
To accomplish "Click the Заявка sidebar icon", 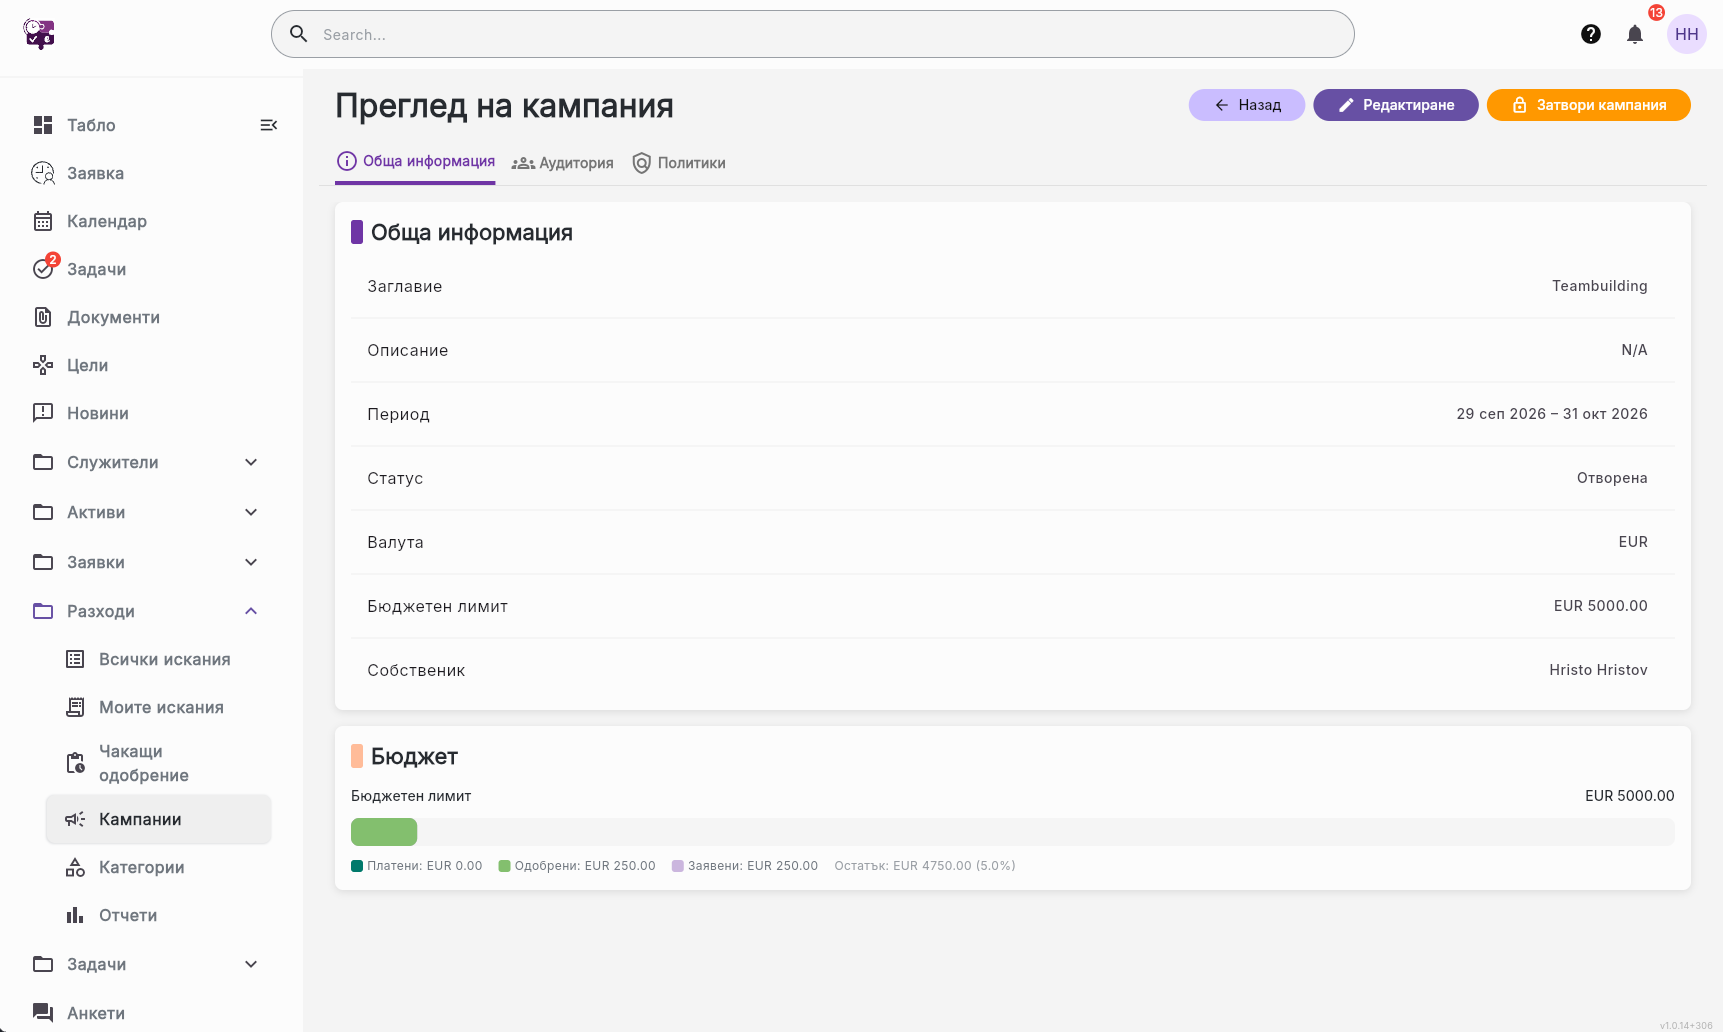I will click(43, 173).
